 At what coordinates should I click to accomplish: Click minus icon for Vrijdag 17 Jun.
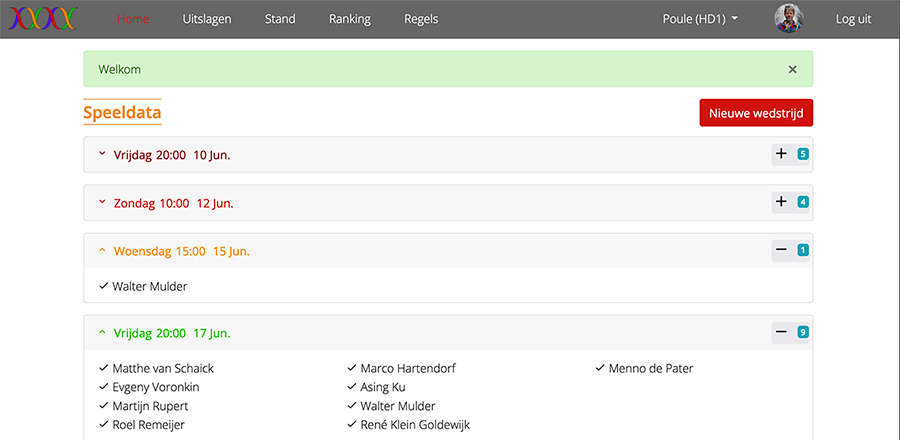tap(781, 332)
